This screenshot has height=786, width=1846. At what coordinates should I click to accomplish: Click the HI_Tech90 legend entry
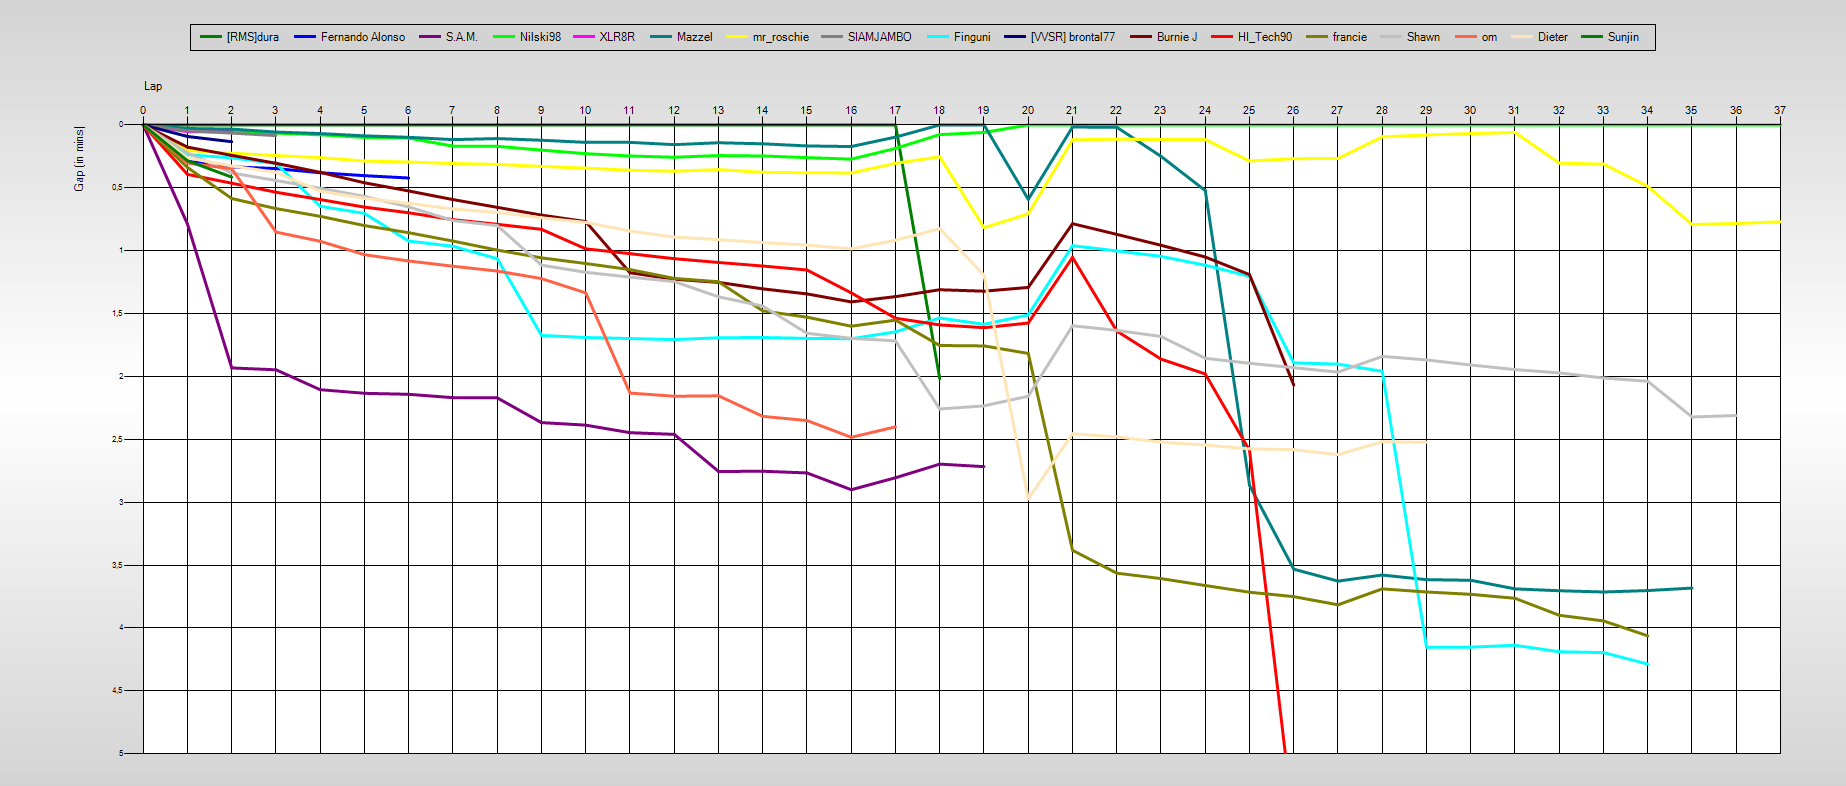coord(1264,37)
